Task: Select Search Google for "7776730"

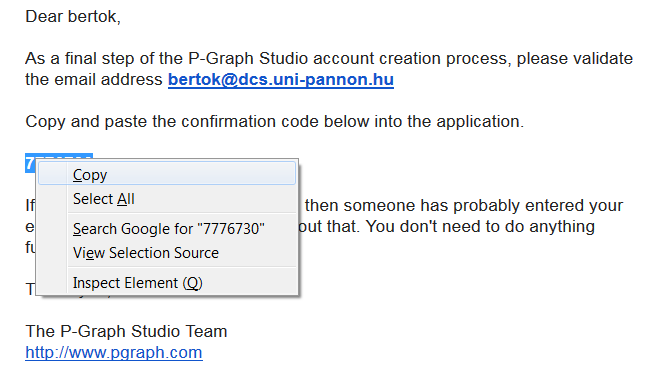Action: tap(167, 229)
